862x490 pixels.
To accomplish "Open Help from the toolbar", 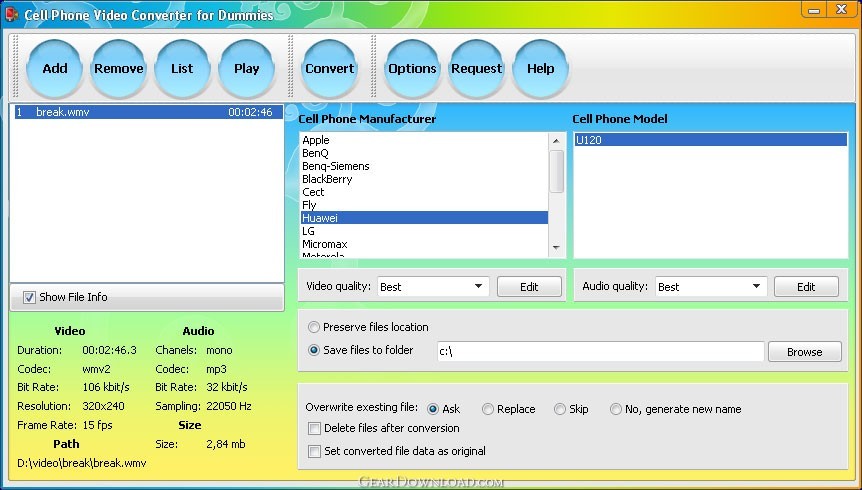I will [540, 69].
